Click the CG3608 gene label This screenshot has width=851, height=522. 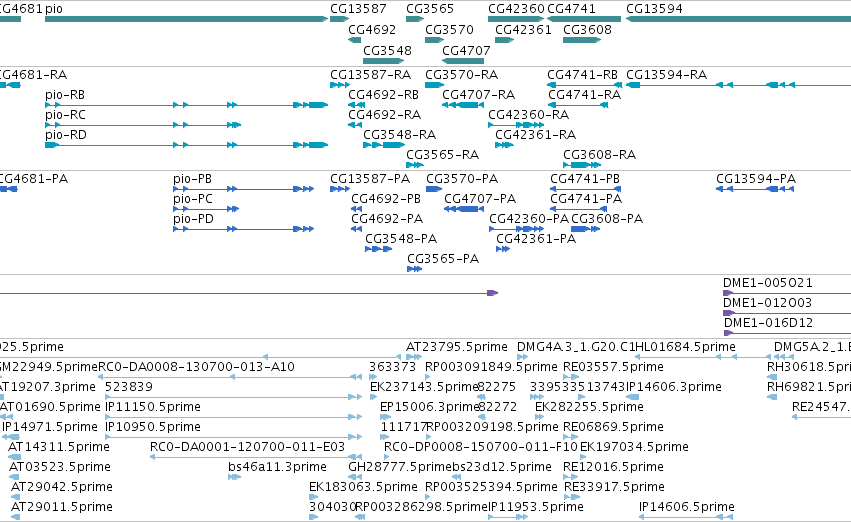pos(587,30)
